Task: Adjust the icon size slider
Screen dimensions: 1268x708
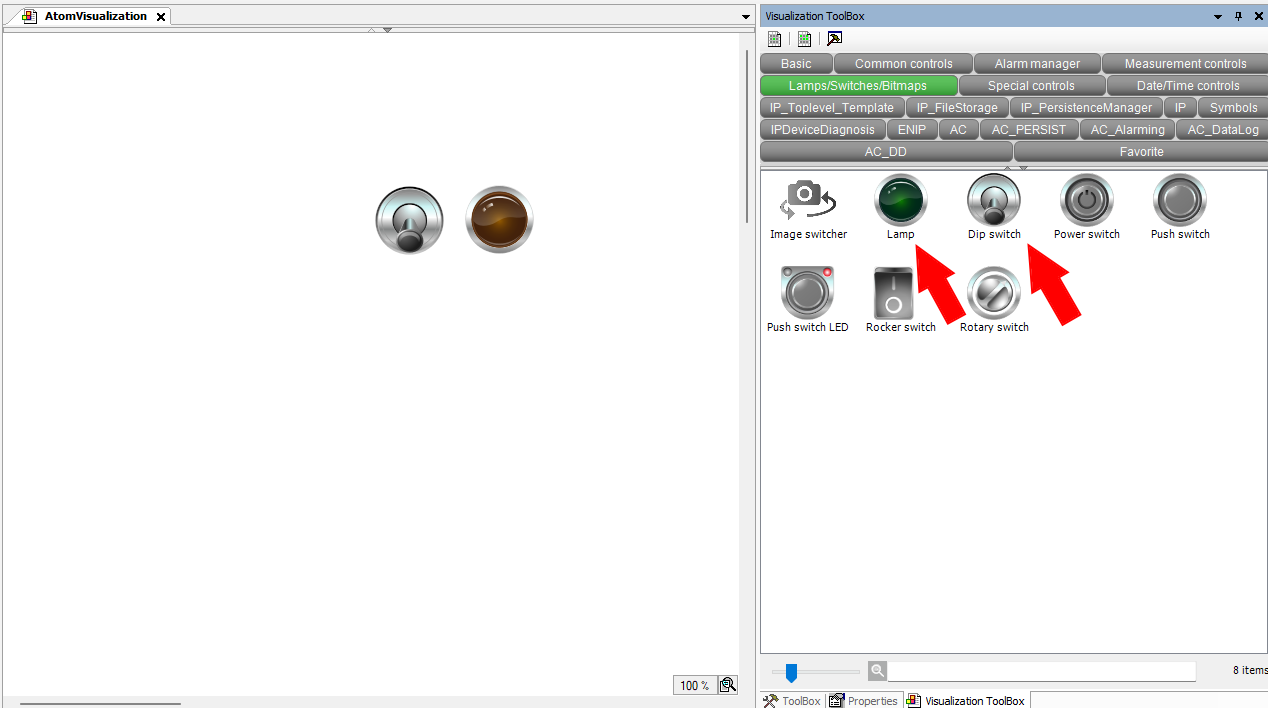Action: (x=791, y=672)
